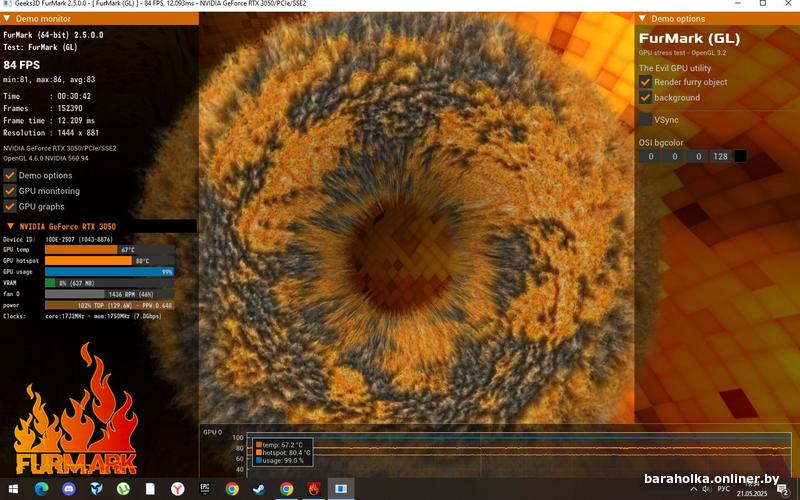Click the power bar showing 102% TDP

110,305
